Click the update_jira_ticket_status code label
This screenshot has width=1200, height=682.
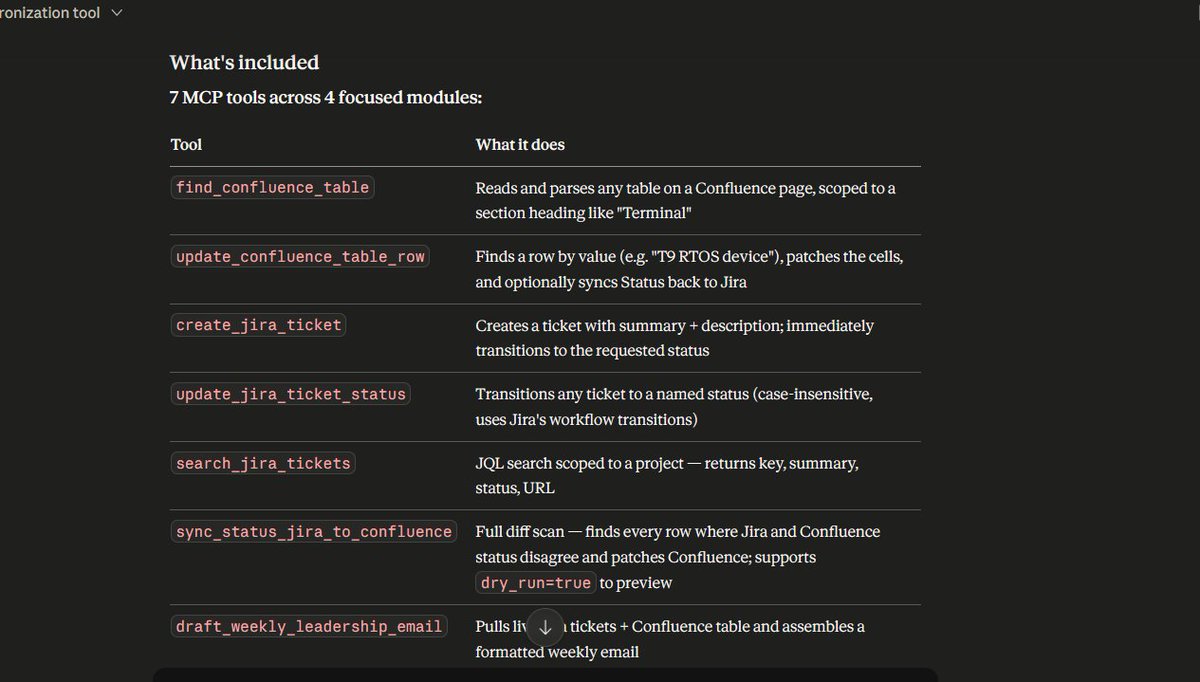pos(290,394)
